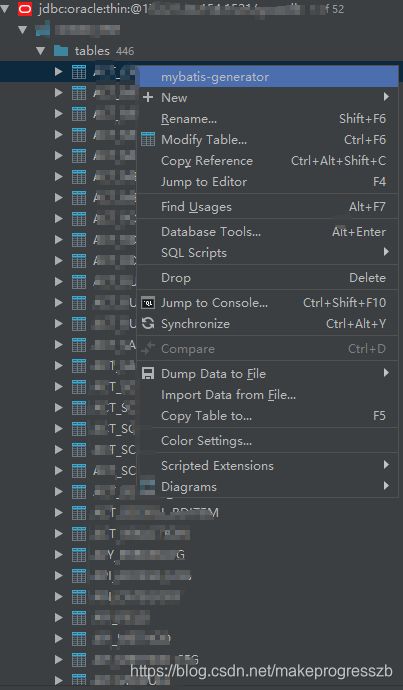403x690 pixels.
Task: Open the Scripted Extensions submenu arrow
Action: [x=386, y=465]
